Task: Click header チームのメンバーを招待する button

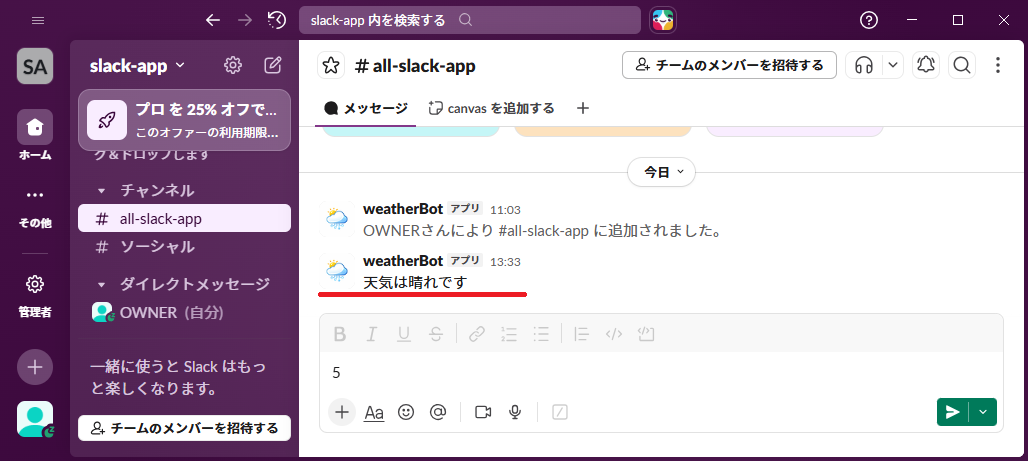Action: coord(729,65)
